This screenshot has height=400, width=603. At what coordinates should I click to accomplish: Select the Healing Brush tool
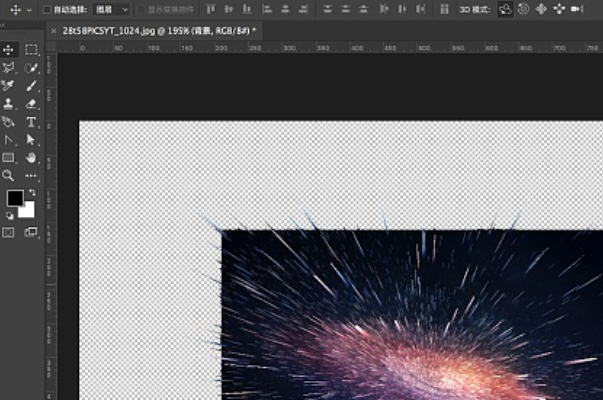[x=8, y=85]
